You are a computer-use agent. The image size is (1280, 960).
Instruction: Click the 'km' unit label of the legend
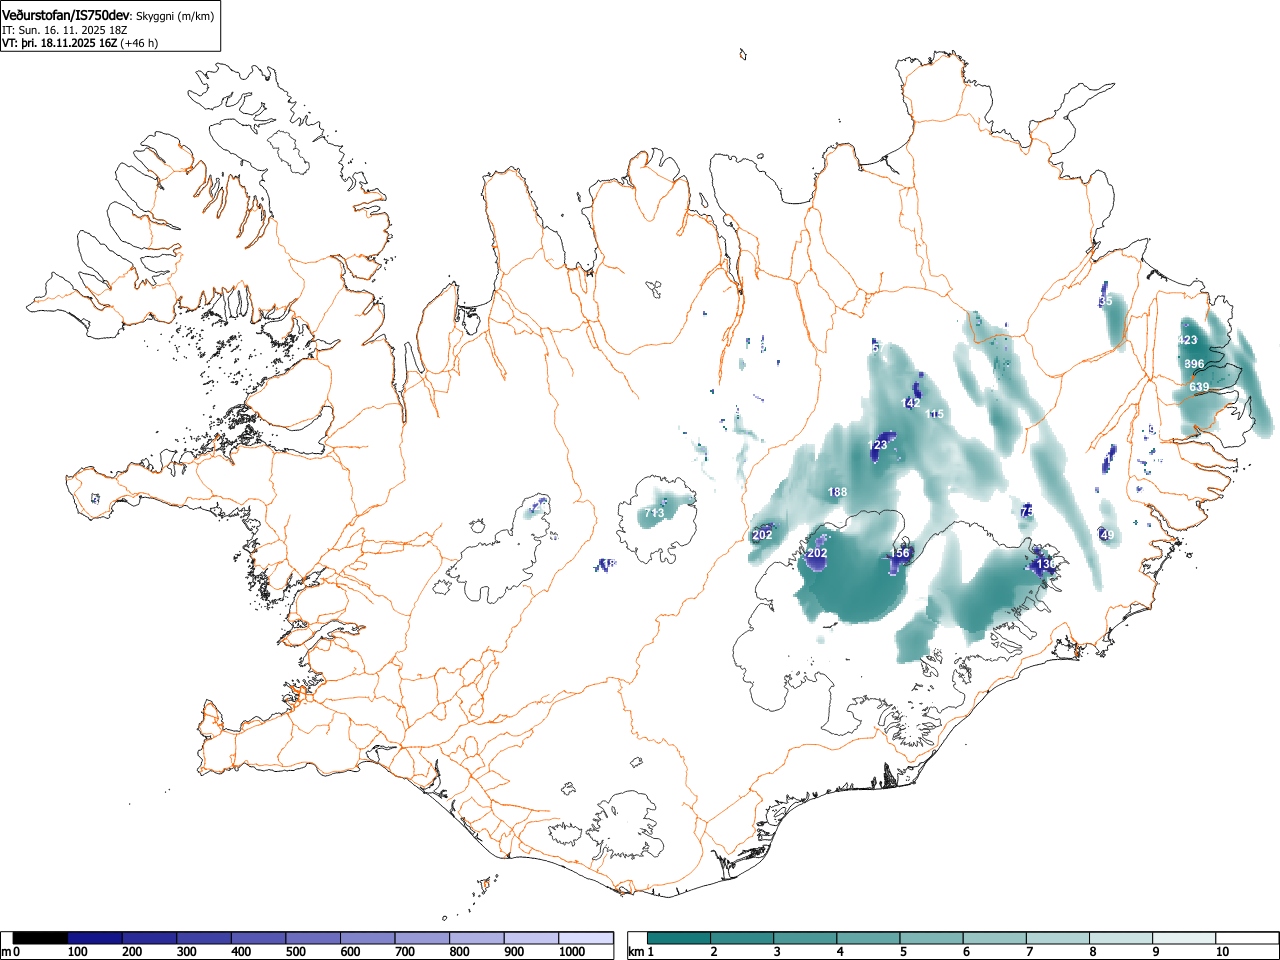635,952
